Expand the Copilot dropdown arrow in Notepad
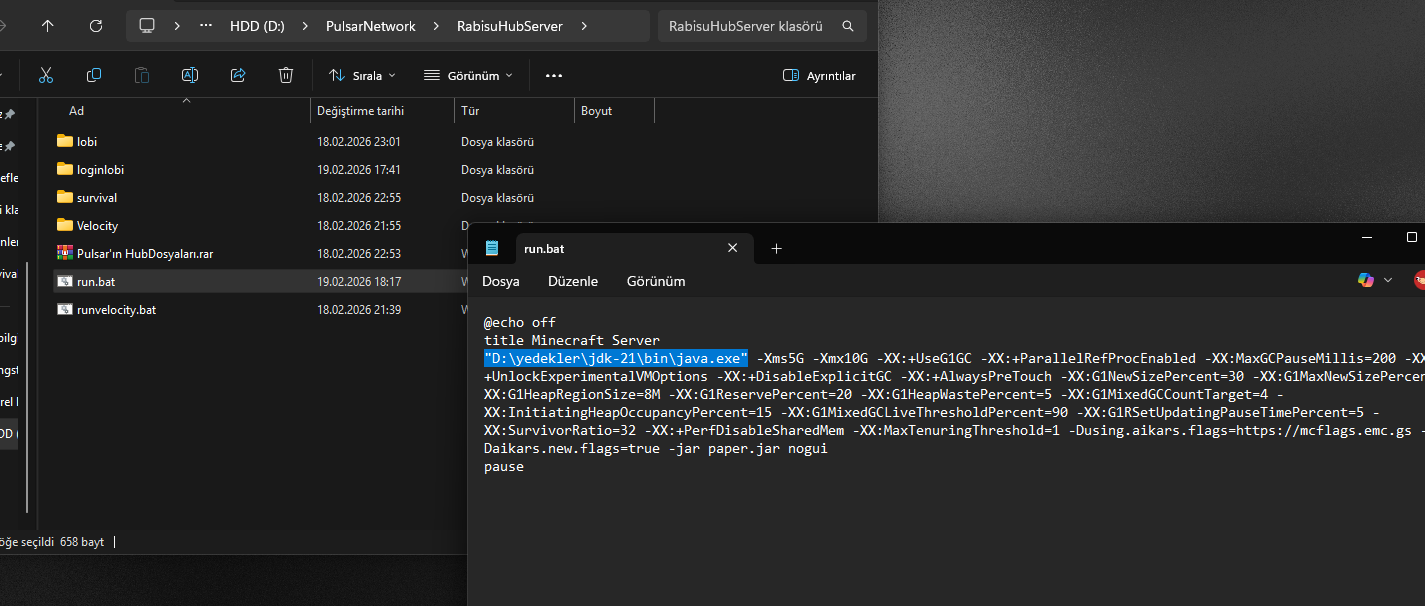The image size is (1425, 606). 1388,281
